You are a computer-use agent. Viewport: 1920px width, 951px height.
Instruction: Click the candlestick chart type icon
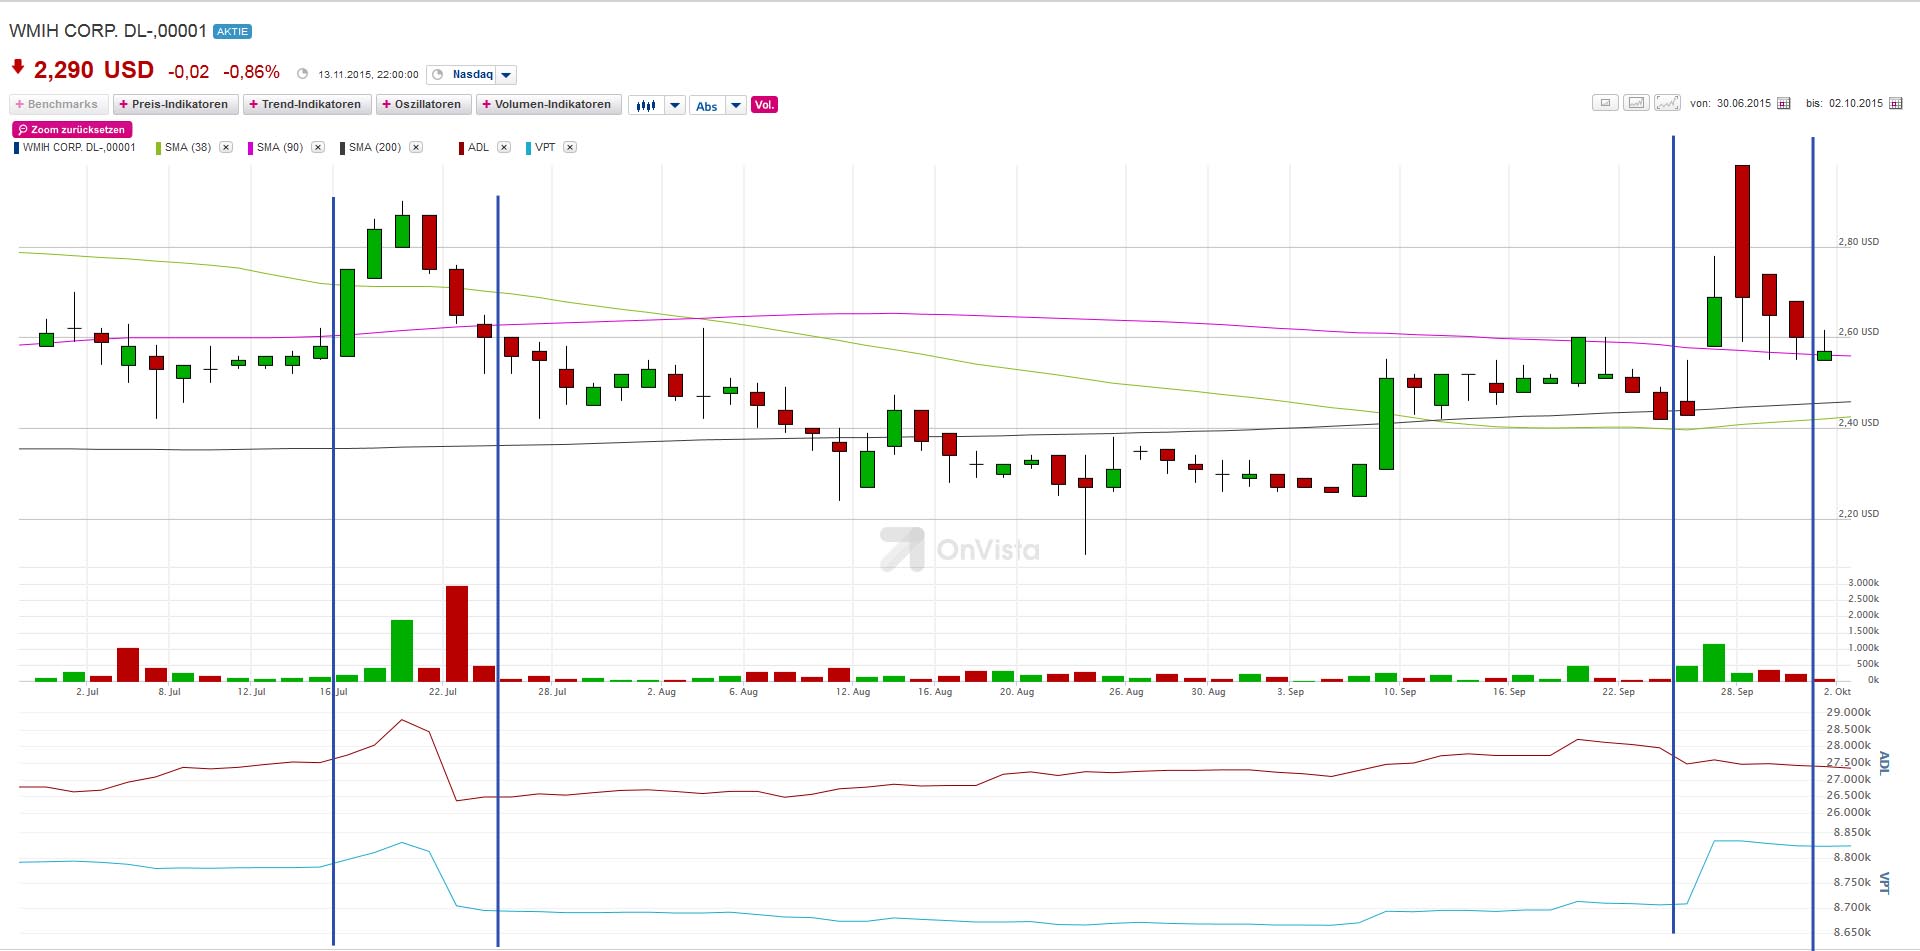click(x=646, y=105)
